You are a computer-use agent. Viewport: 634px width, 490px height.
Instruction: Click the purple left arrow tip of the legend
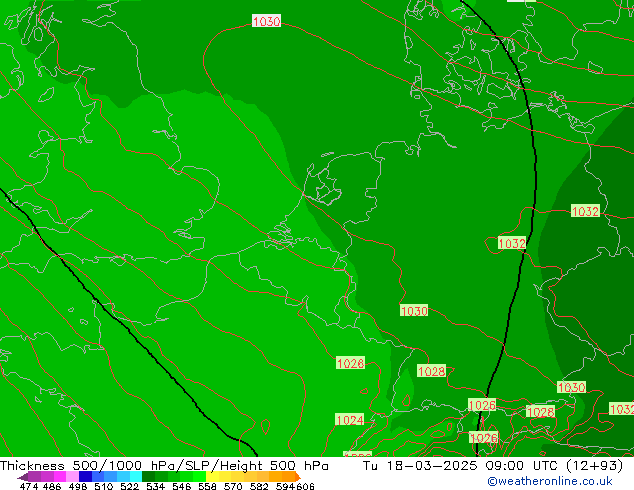pyautogui.click(x=22, y=477)
